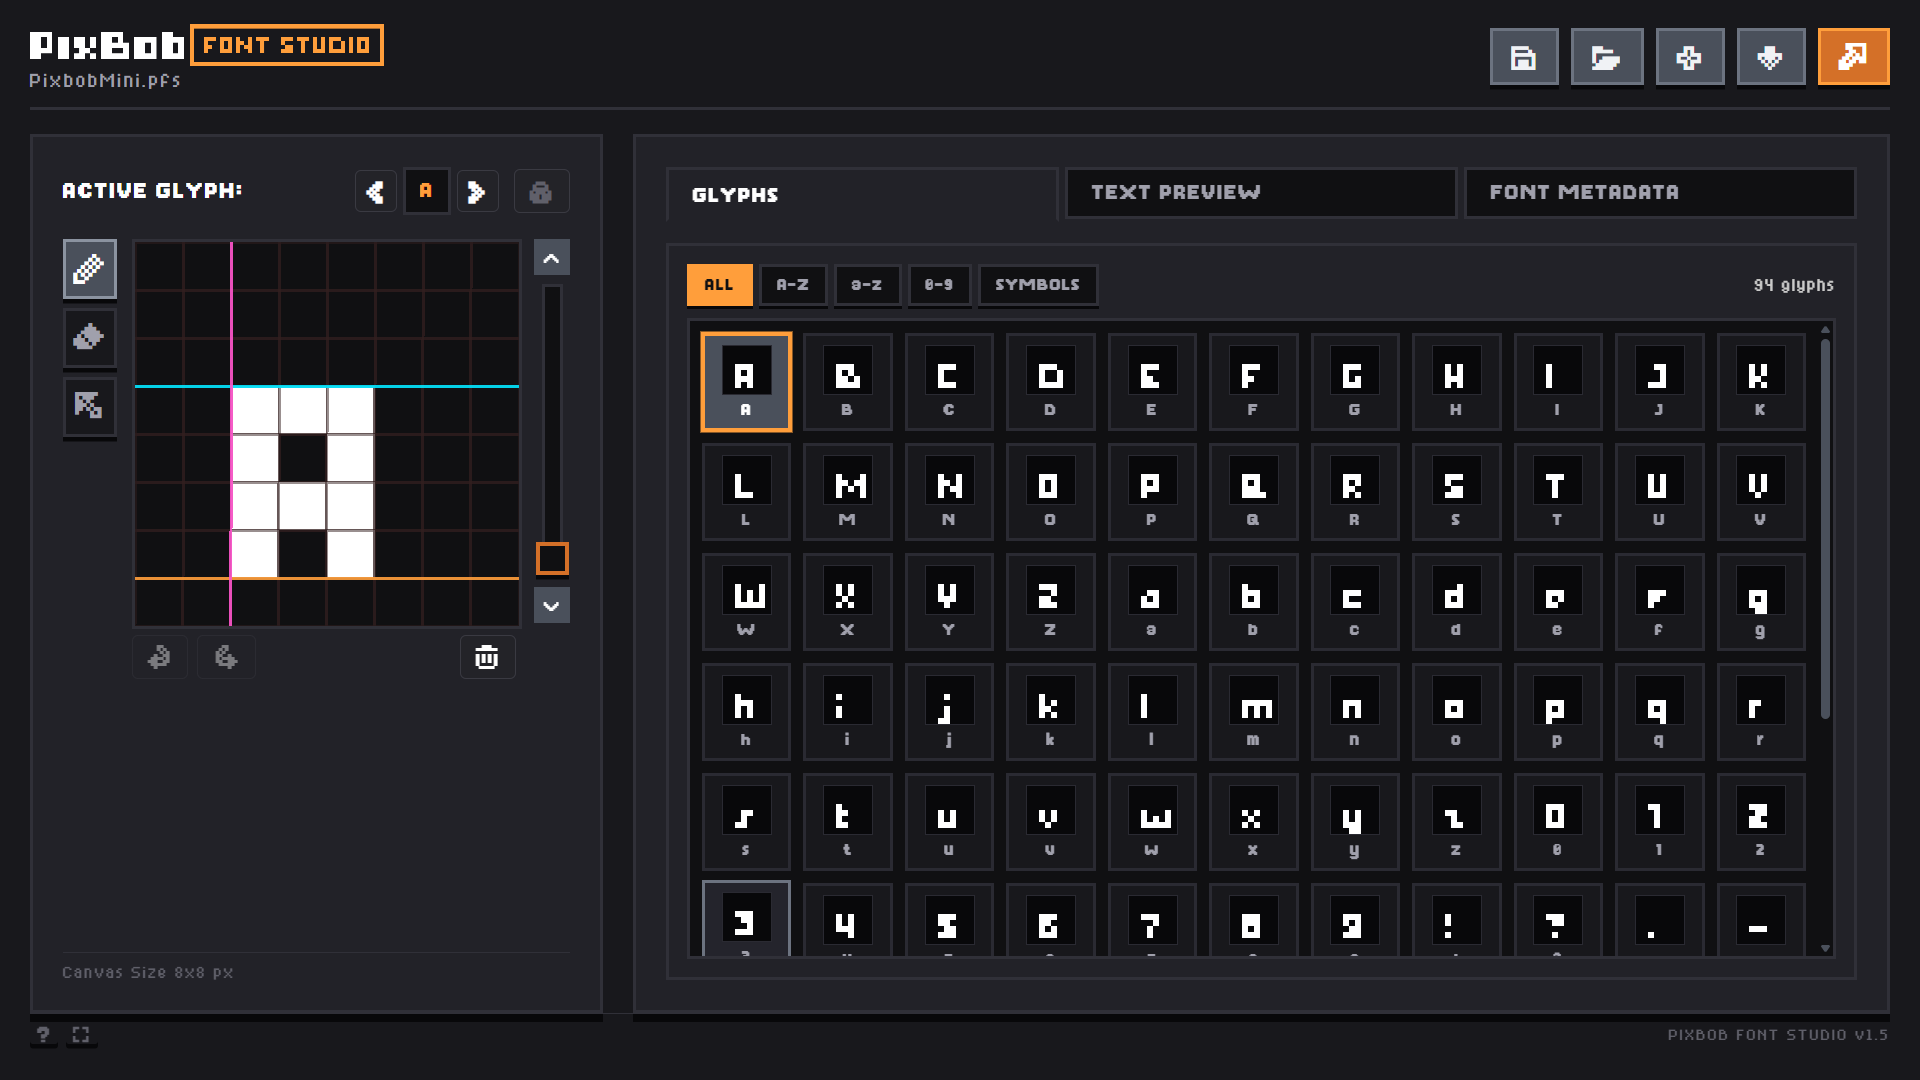Select the eraser tool
Screen dimensions: 1920x1080
point(89,337)
